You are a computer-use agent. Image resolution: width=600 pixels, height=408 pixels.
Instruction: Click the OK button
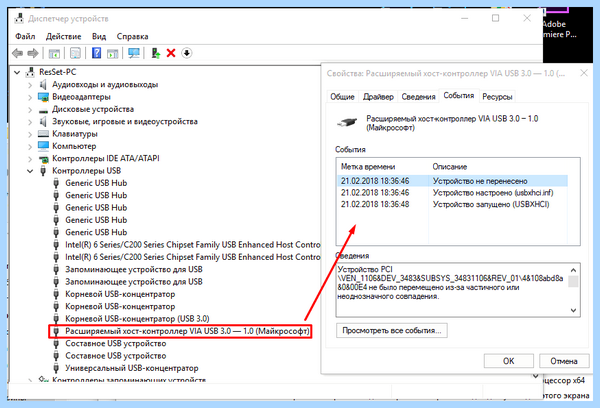point(509,361)
